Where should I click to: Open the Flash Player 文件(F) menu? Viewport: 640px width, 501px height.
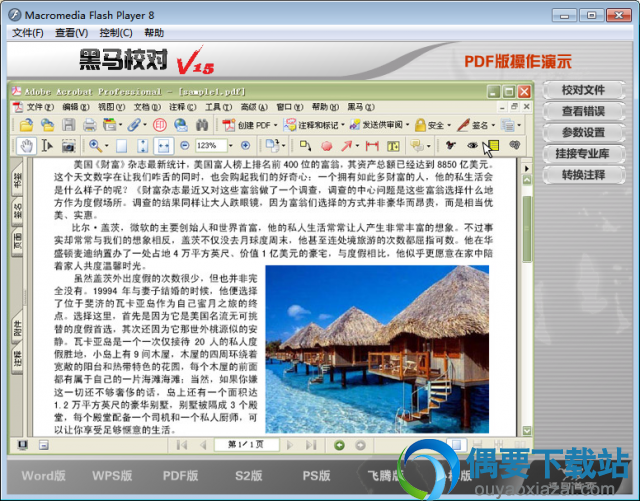click(28, 33)
